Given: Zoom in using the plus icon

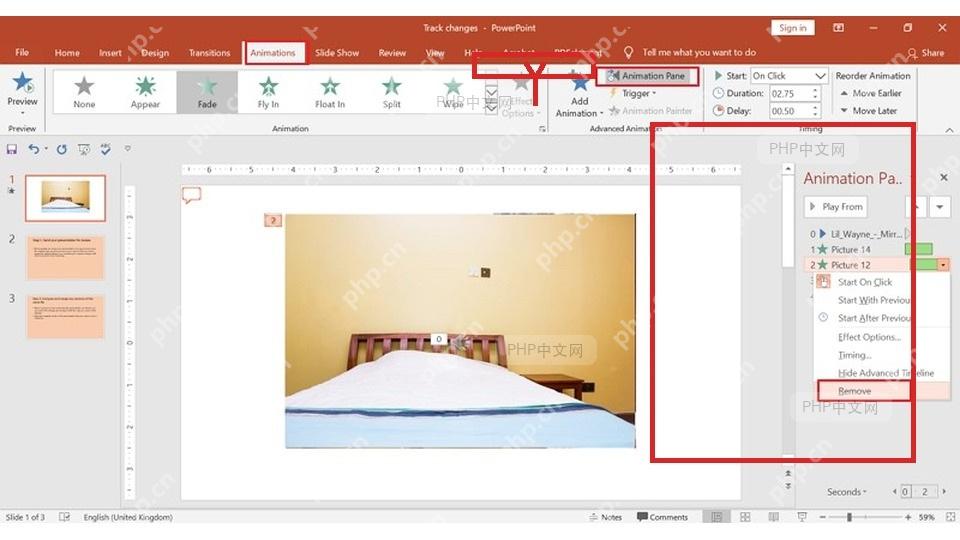Looking at the screenshot, I should (x=908, y=517).
